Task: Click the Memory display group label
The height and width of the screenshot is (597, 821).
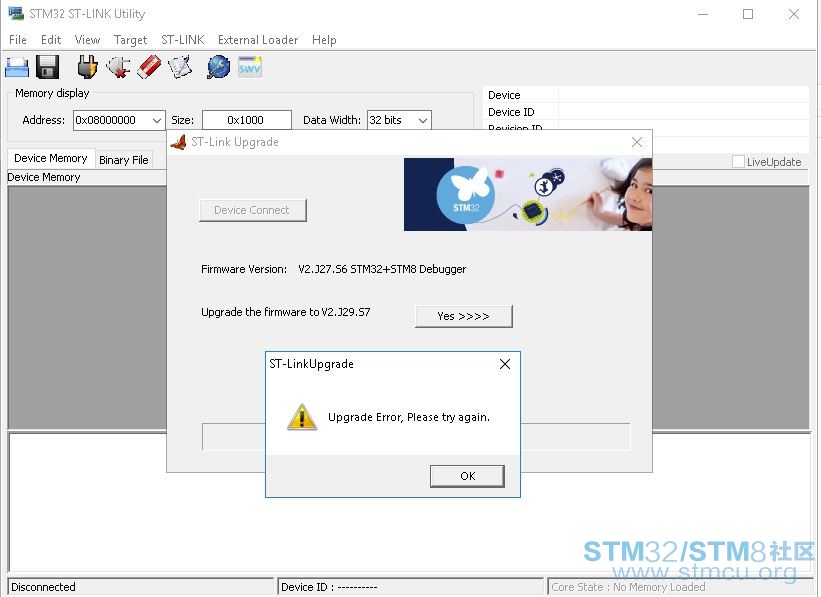Action: pos(52,93)
